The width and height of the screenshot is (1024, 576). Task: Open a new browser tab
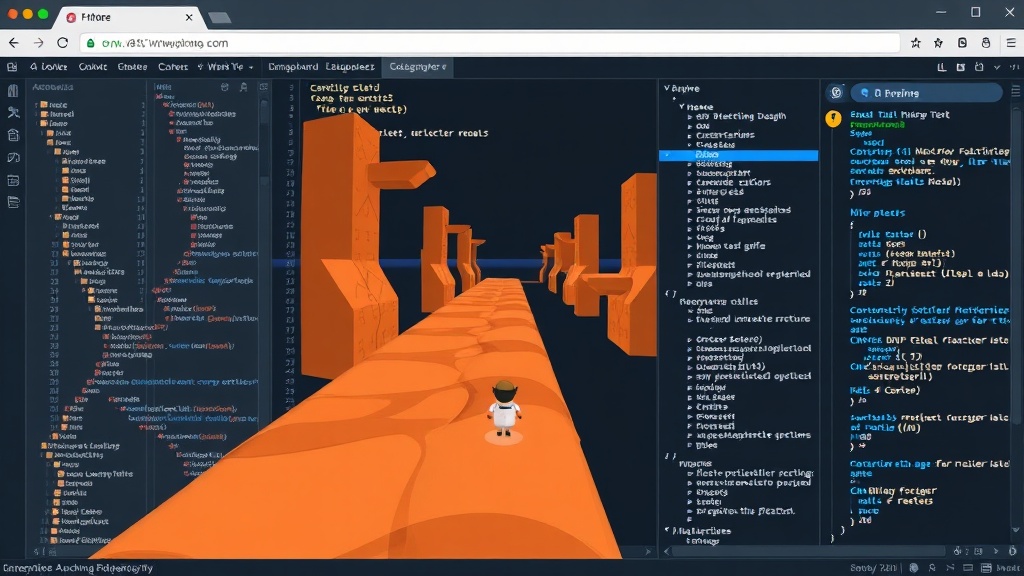219,18
